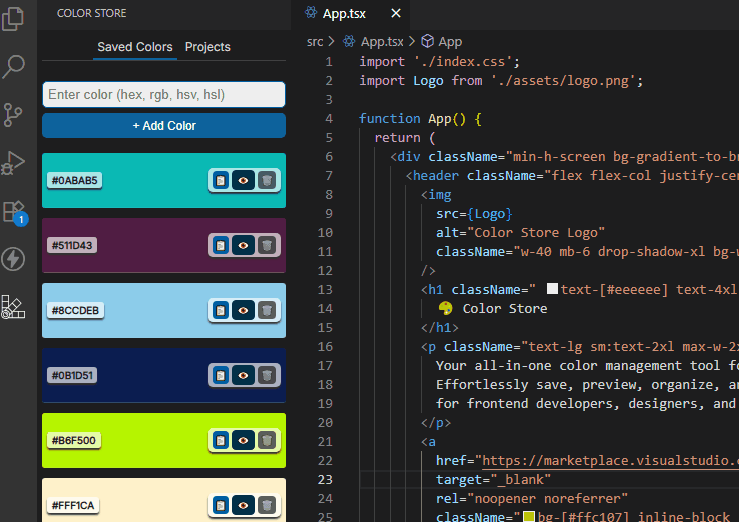This screenshot has width=739, height=522.
Task: Click src={Logo} on line 9
Action: click(x=474, y=214)
